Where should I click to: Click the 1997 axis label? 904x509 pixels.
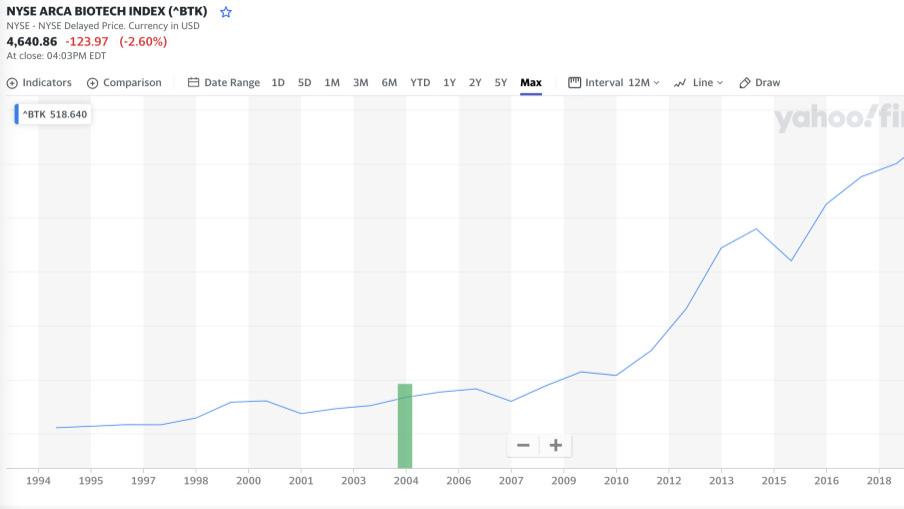click(143, 481)
